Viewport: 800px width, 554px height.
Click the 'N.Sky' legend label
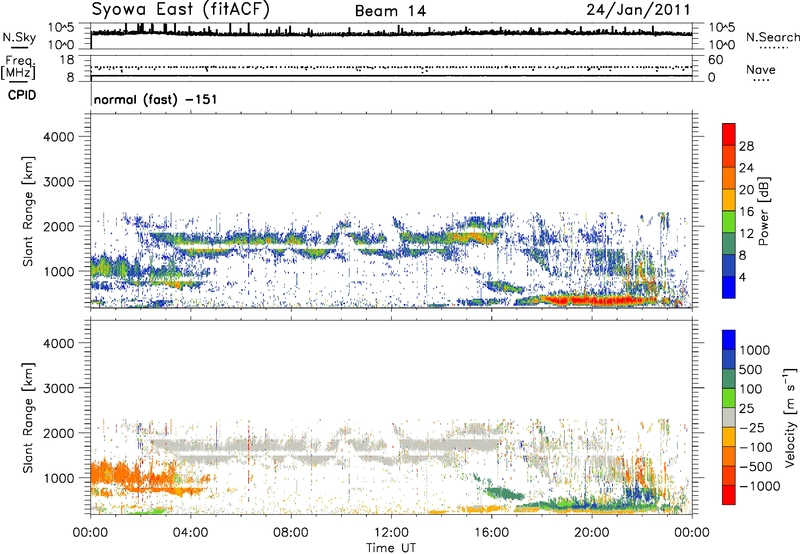(x=19, y=37)
